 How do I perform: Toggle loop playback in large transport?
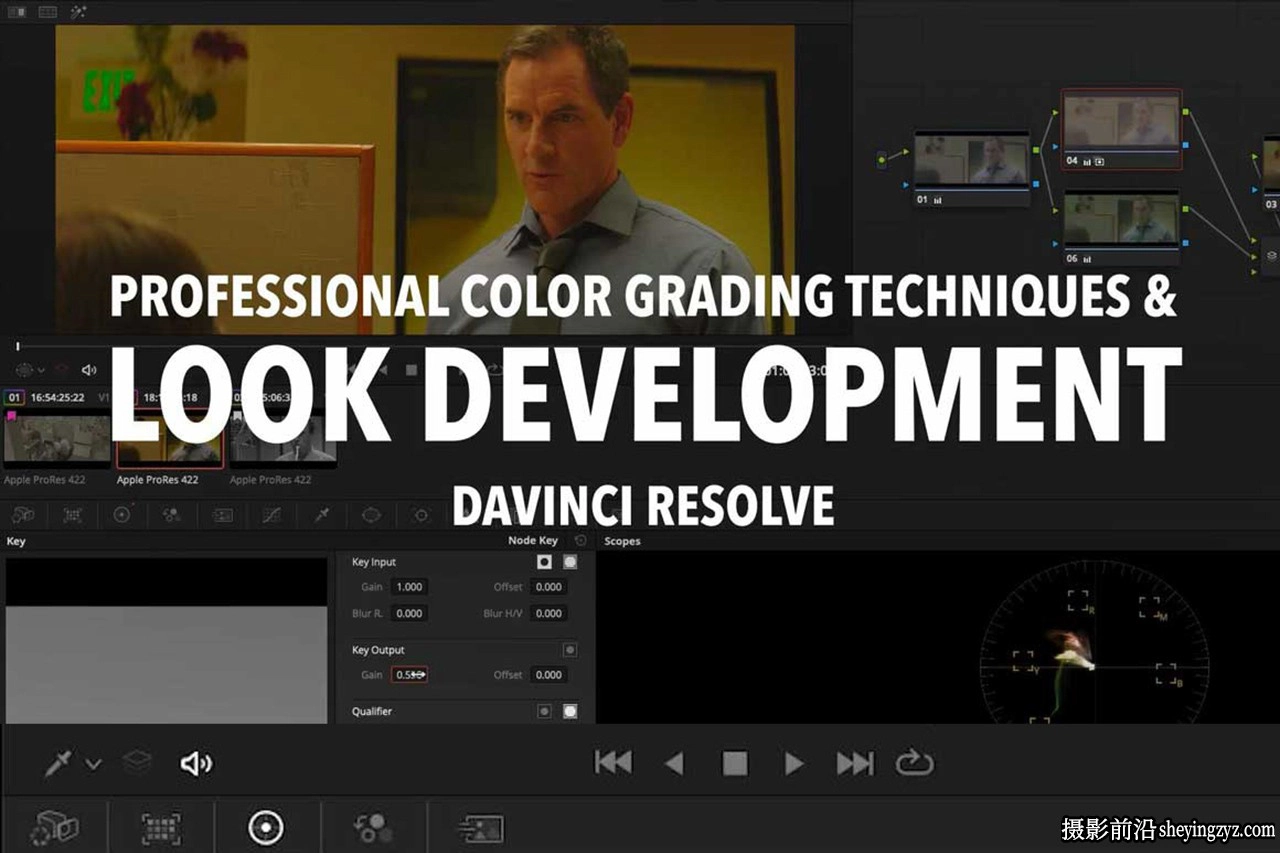tap(914, 764)
